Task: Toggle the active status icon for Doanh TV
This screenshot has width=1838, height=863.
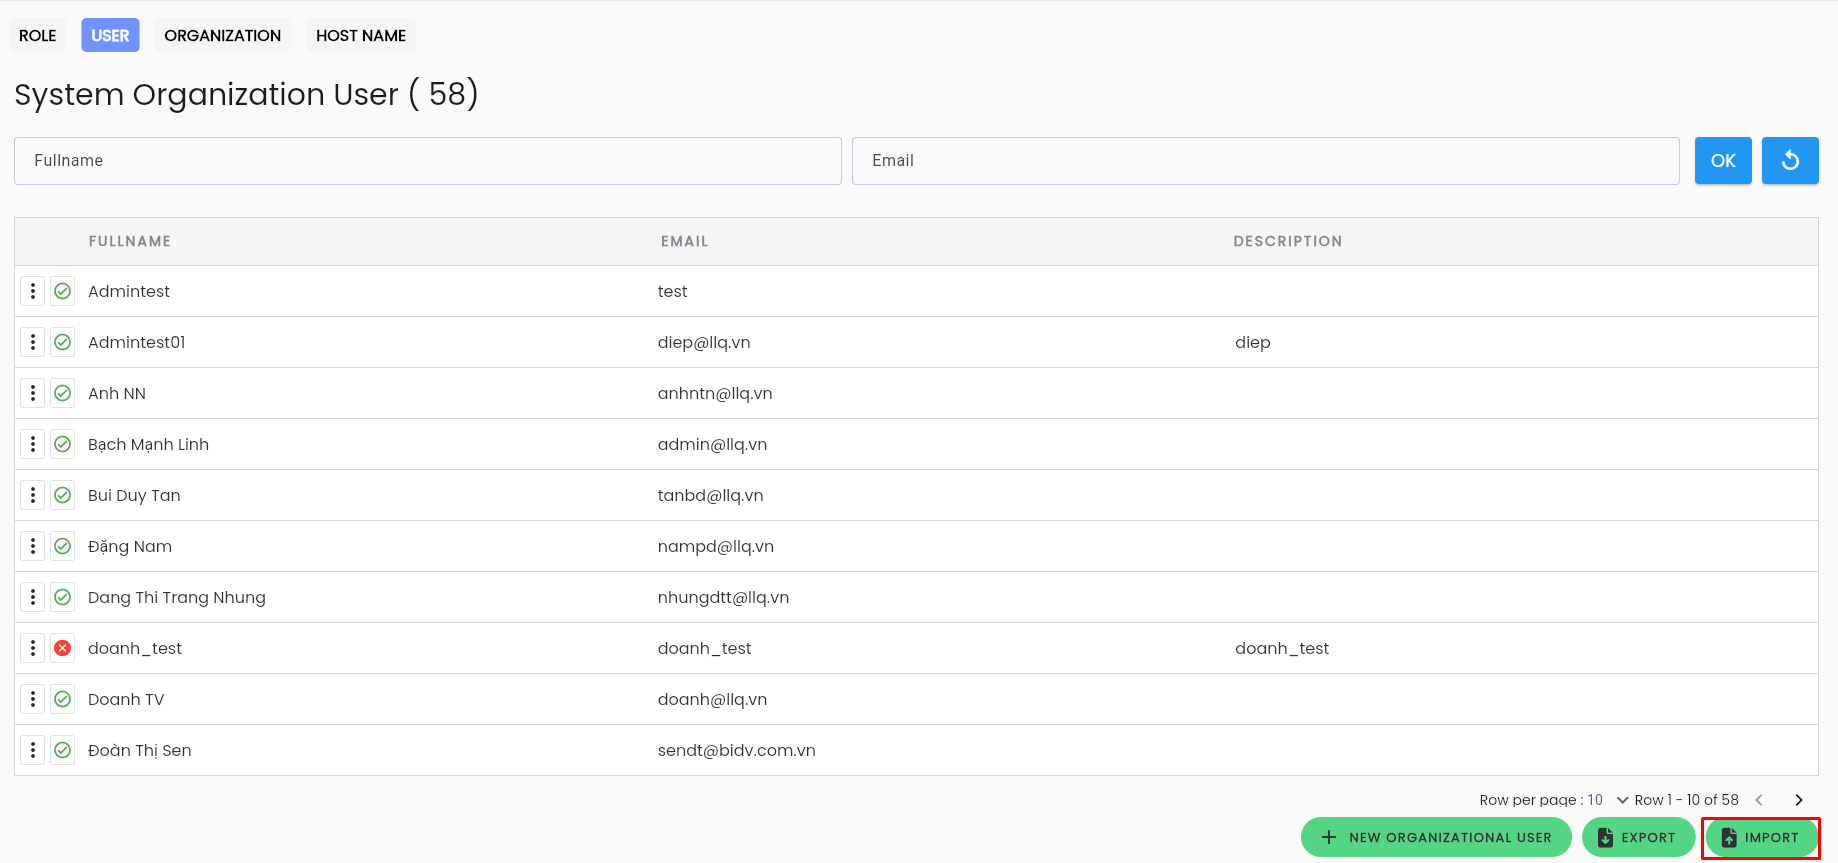Action: [x=63, y=699]
